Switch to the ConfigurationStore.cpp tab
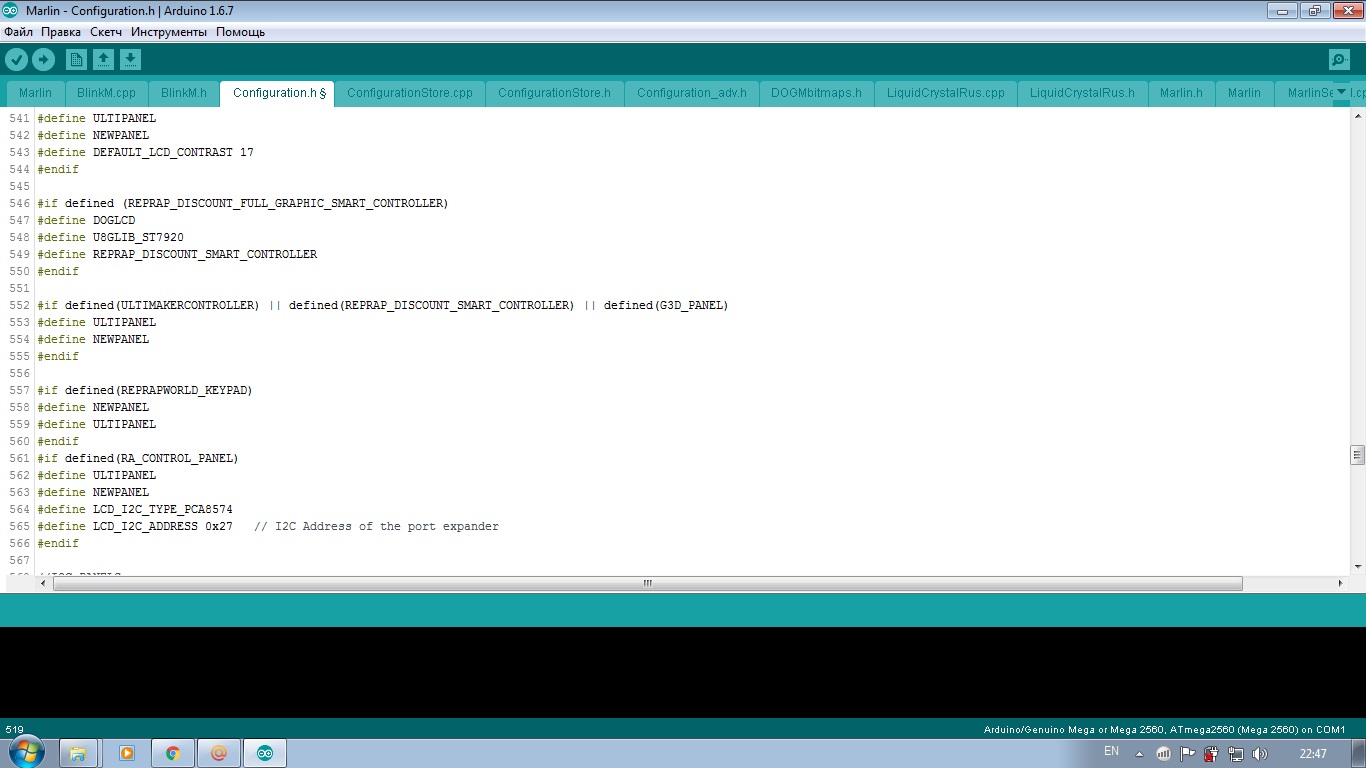The height and width of the screenshot is (768, 1366). tap(410, 93)
